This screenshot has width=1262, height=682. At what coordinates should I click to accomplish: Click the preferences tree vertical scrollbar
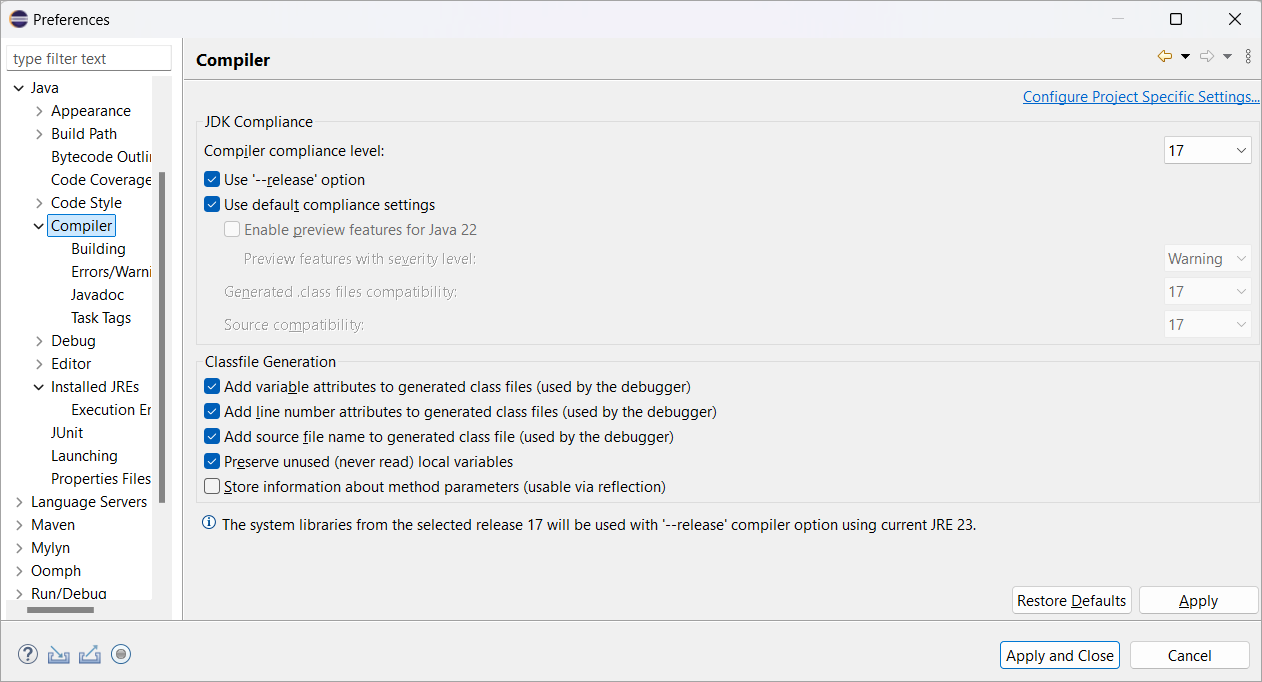(162, 335)
